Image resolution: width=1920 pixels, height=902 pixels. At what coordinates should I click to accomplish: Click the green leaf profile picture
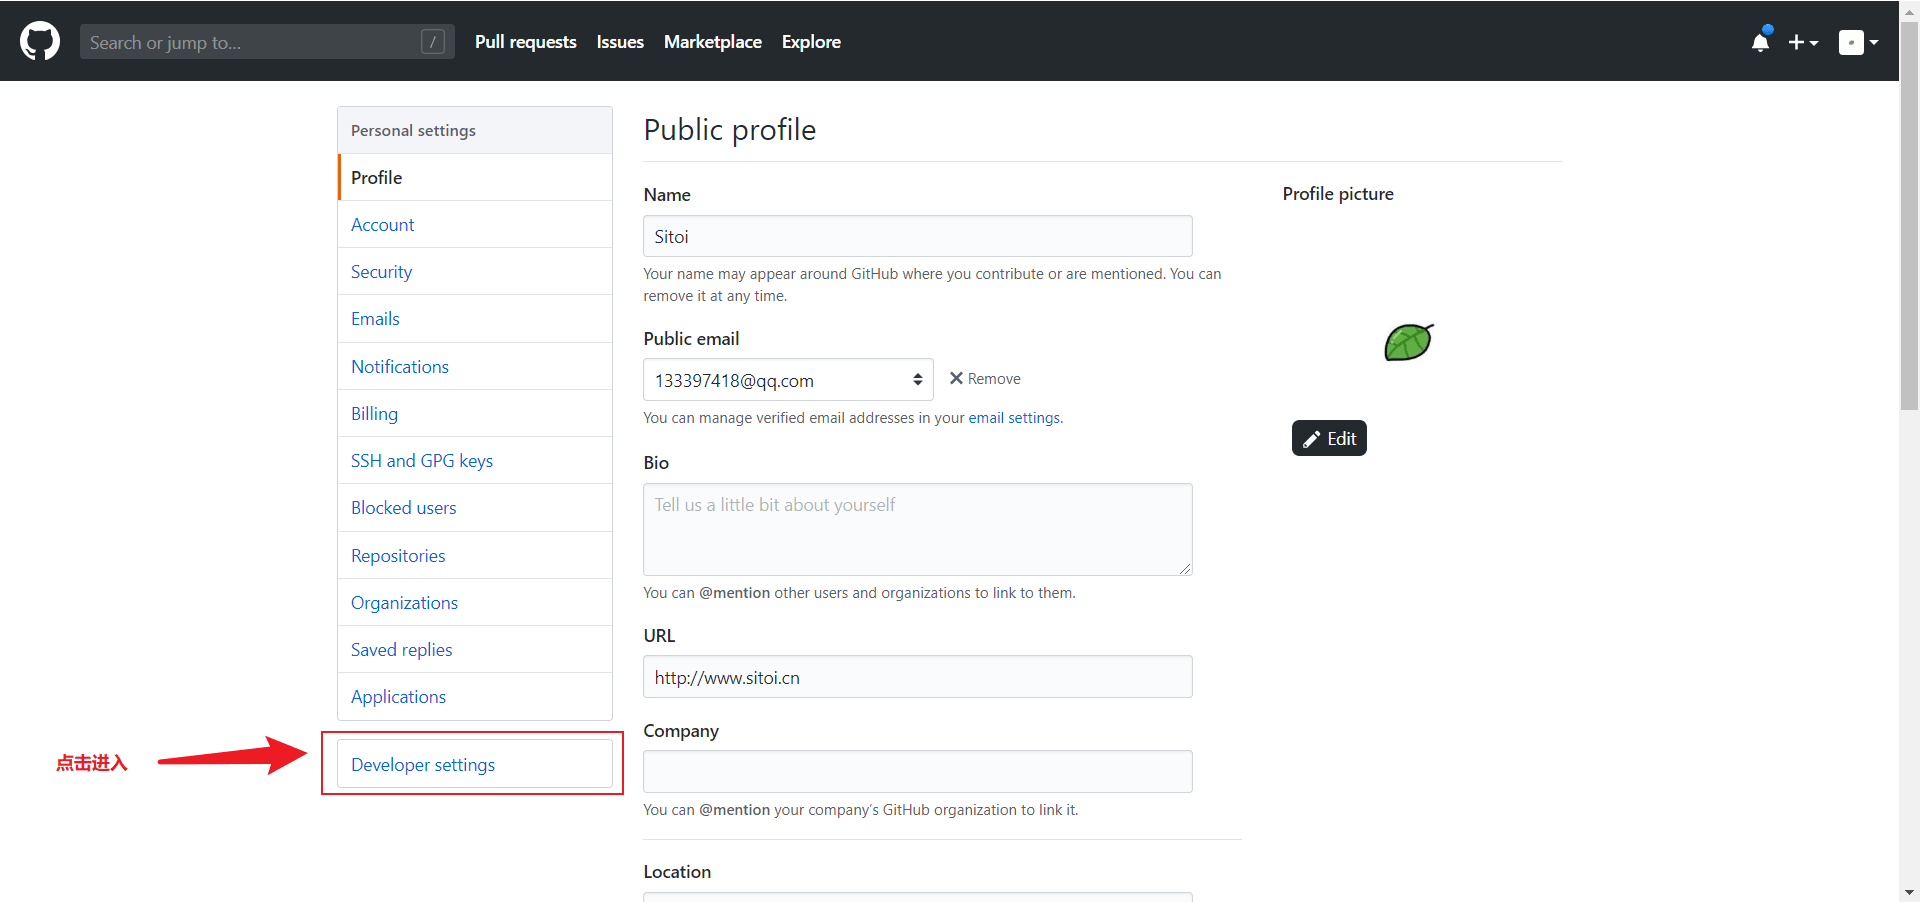[1408, 342]
